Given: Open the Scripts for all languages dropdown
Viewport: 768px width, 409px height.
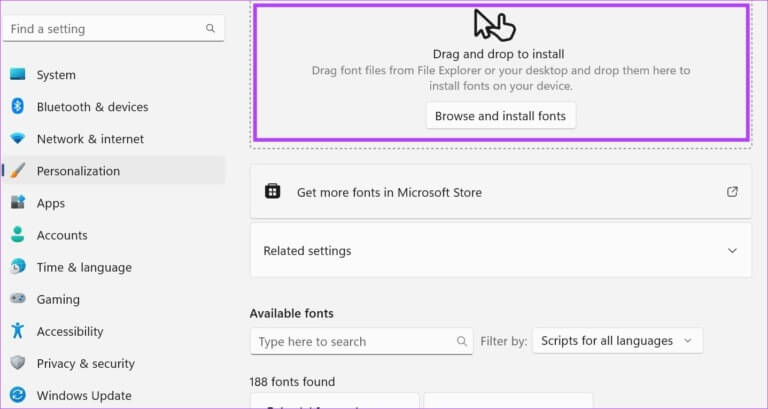Looking at the screenshot, I should (x=617, y=340).
